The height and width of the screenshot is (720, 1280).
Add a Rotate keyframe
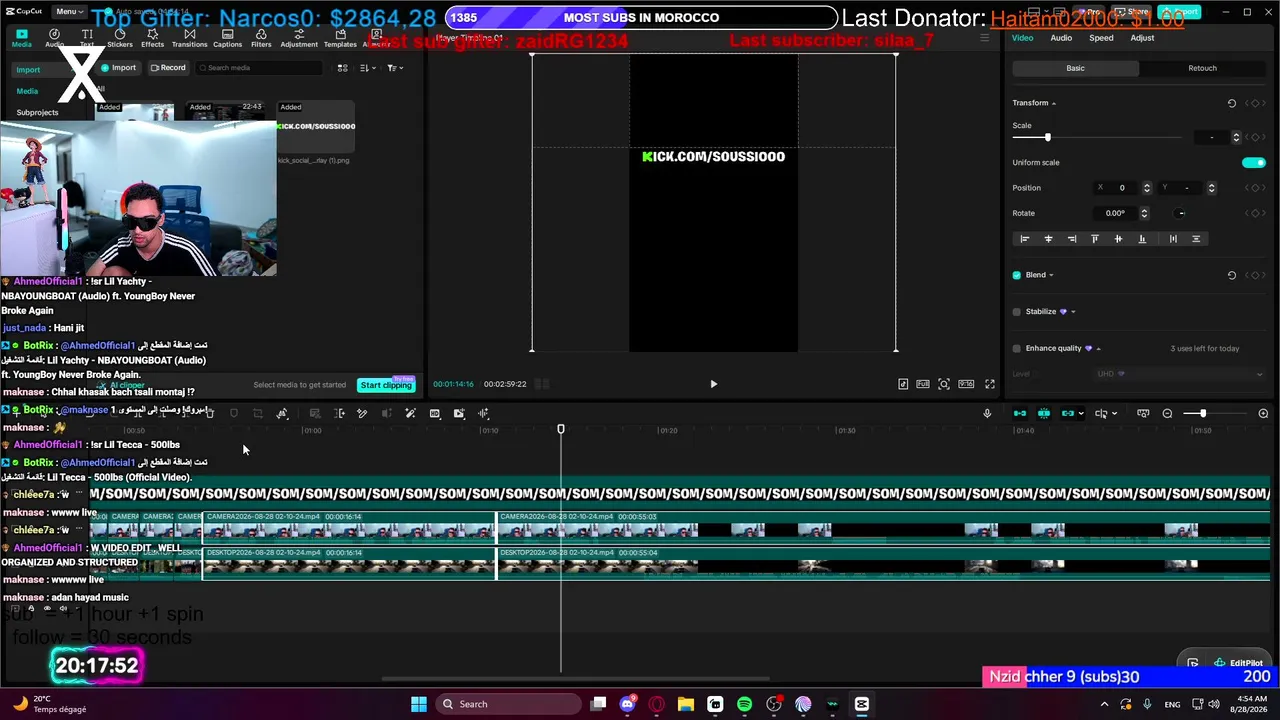[1255, 213]
